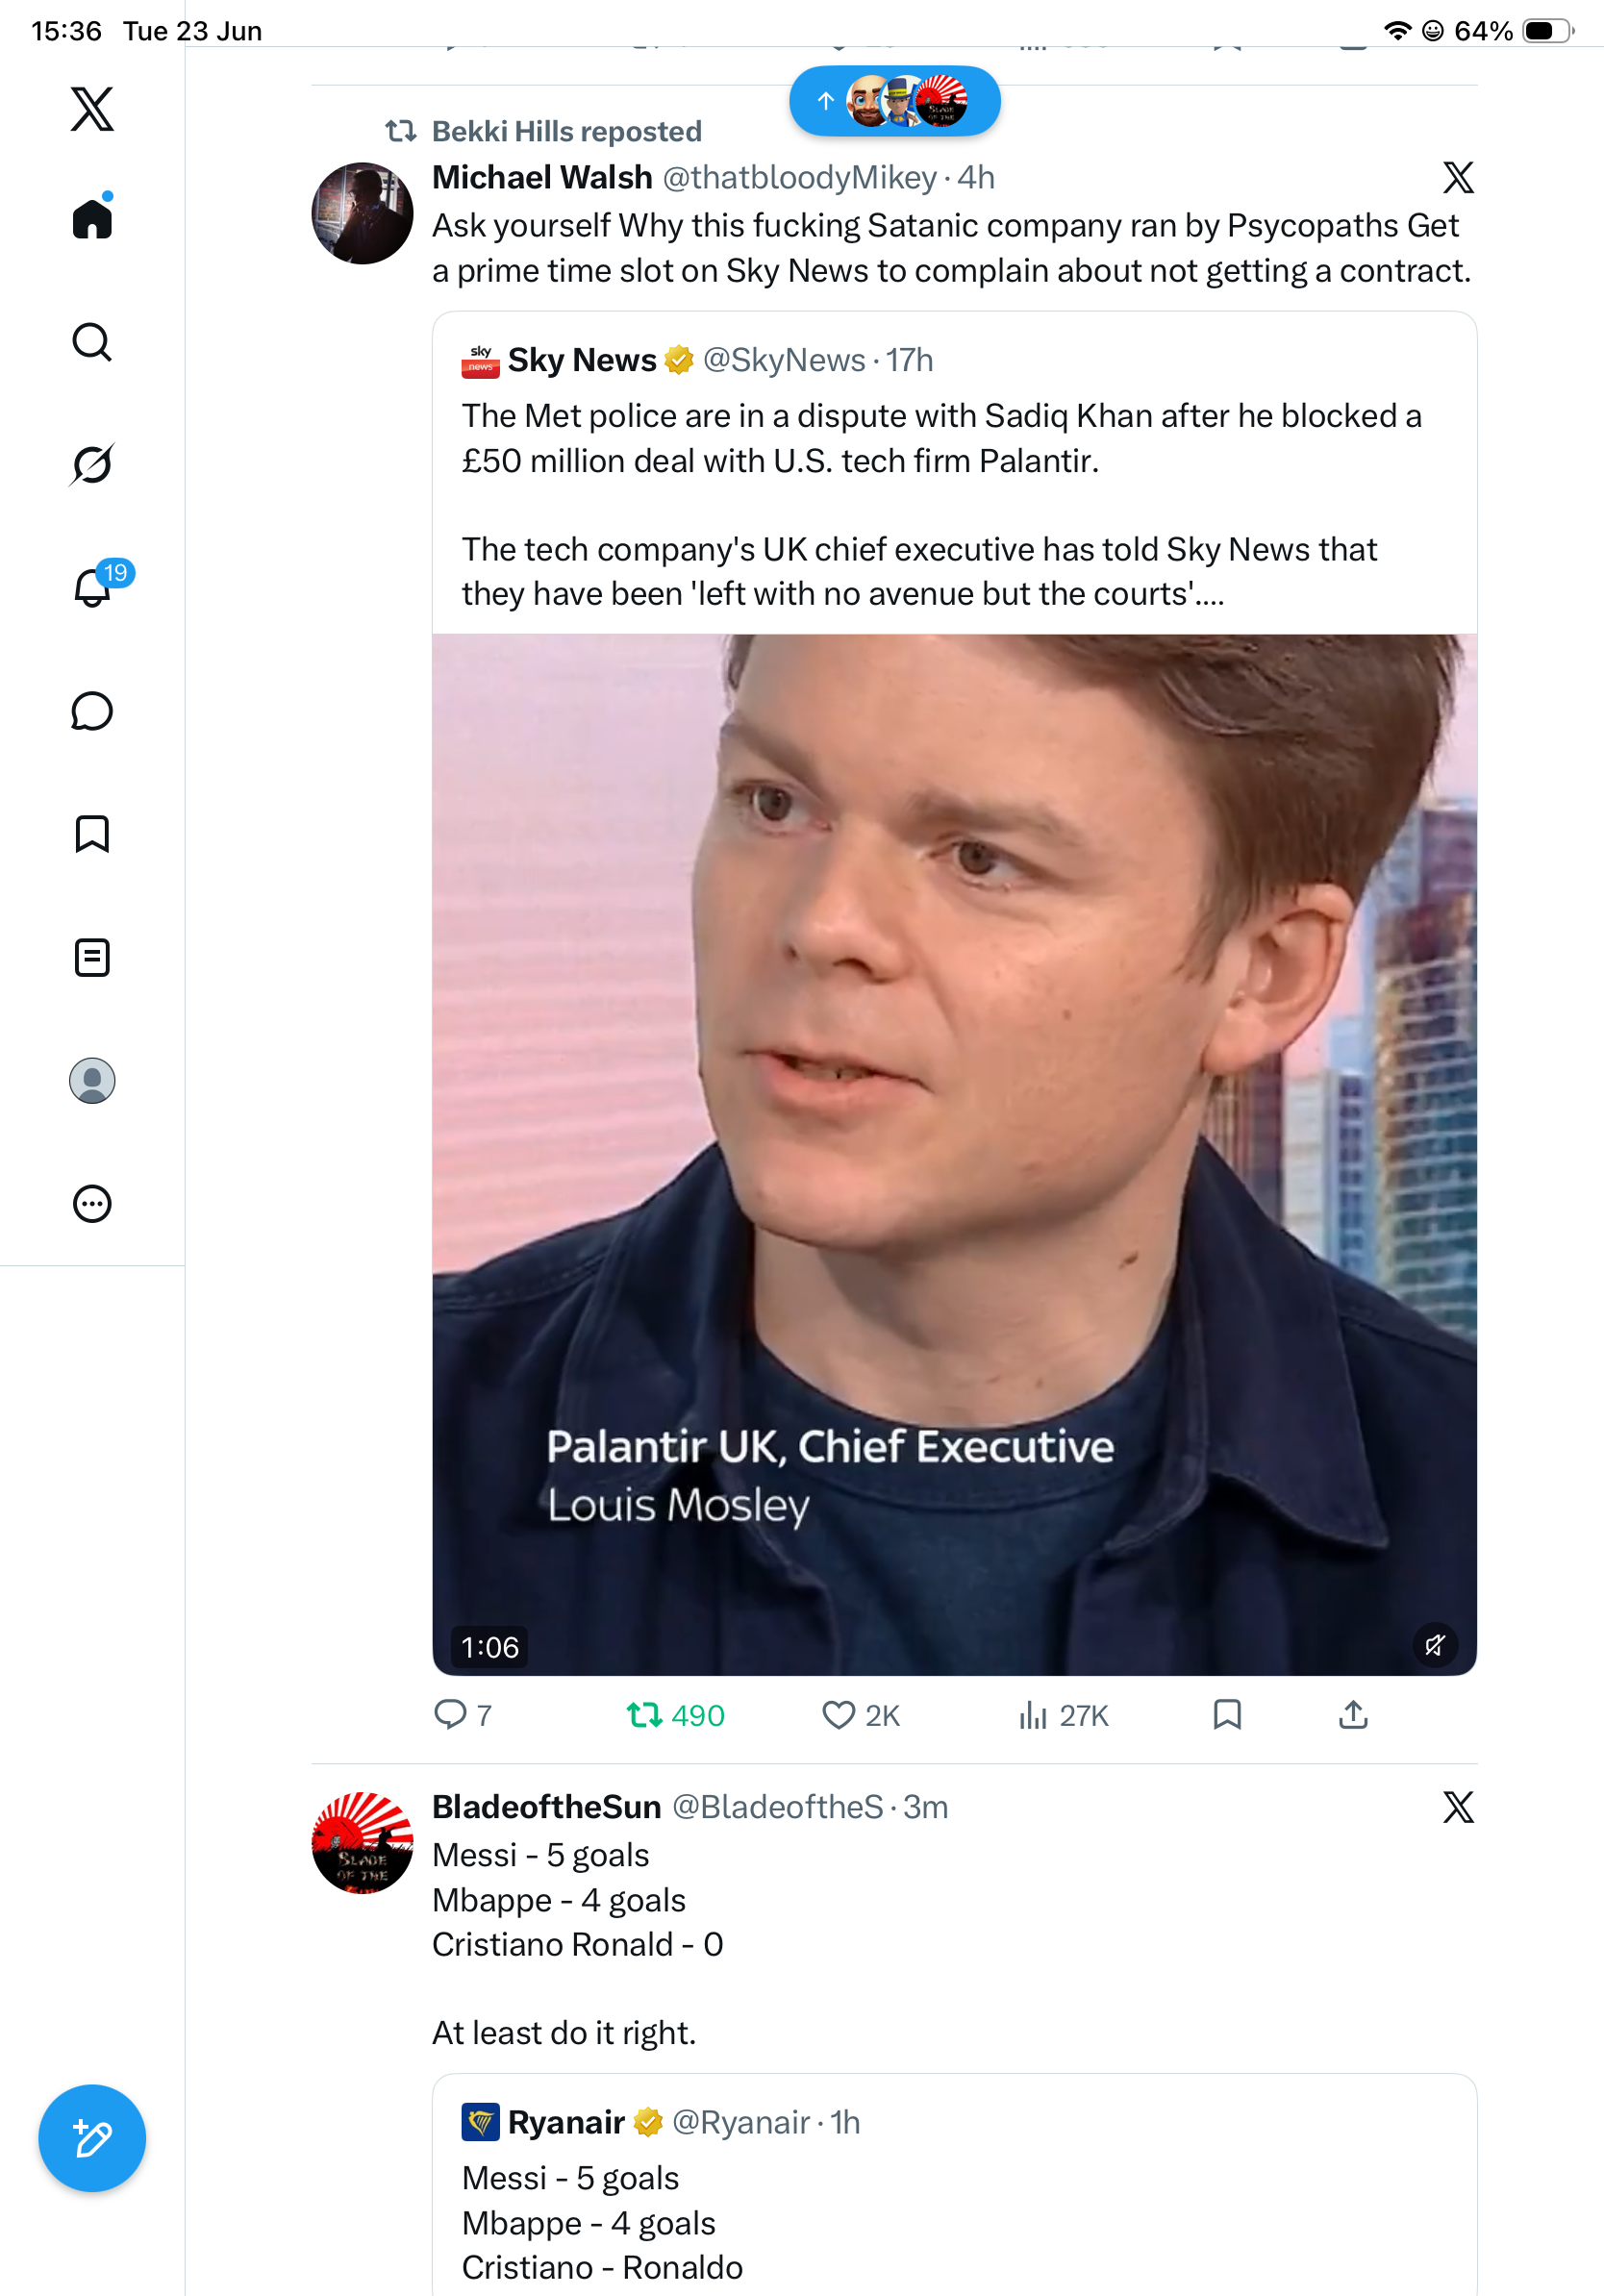Open Bookmarks in the sidebar
The height and width of the screenshot is (2296, 1604).
92,834
